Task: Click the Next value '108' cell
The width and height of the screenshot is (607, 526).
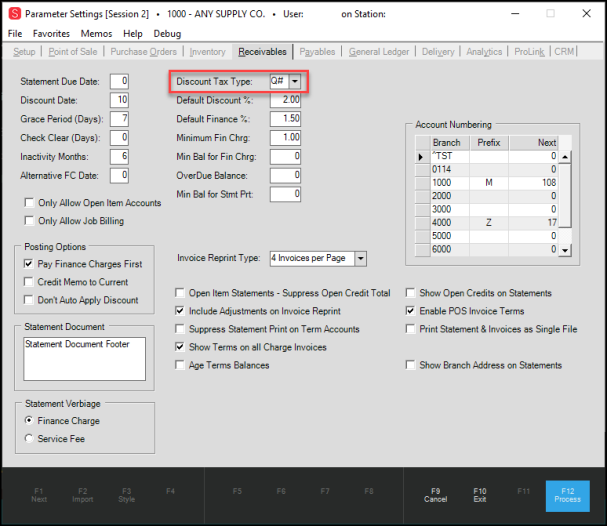Action: (533, 182)
